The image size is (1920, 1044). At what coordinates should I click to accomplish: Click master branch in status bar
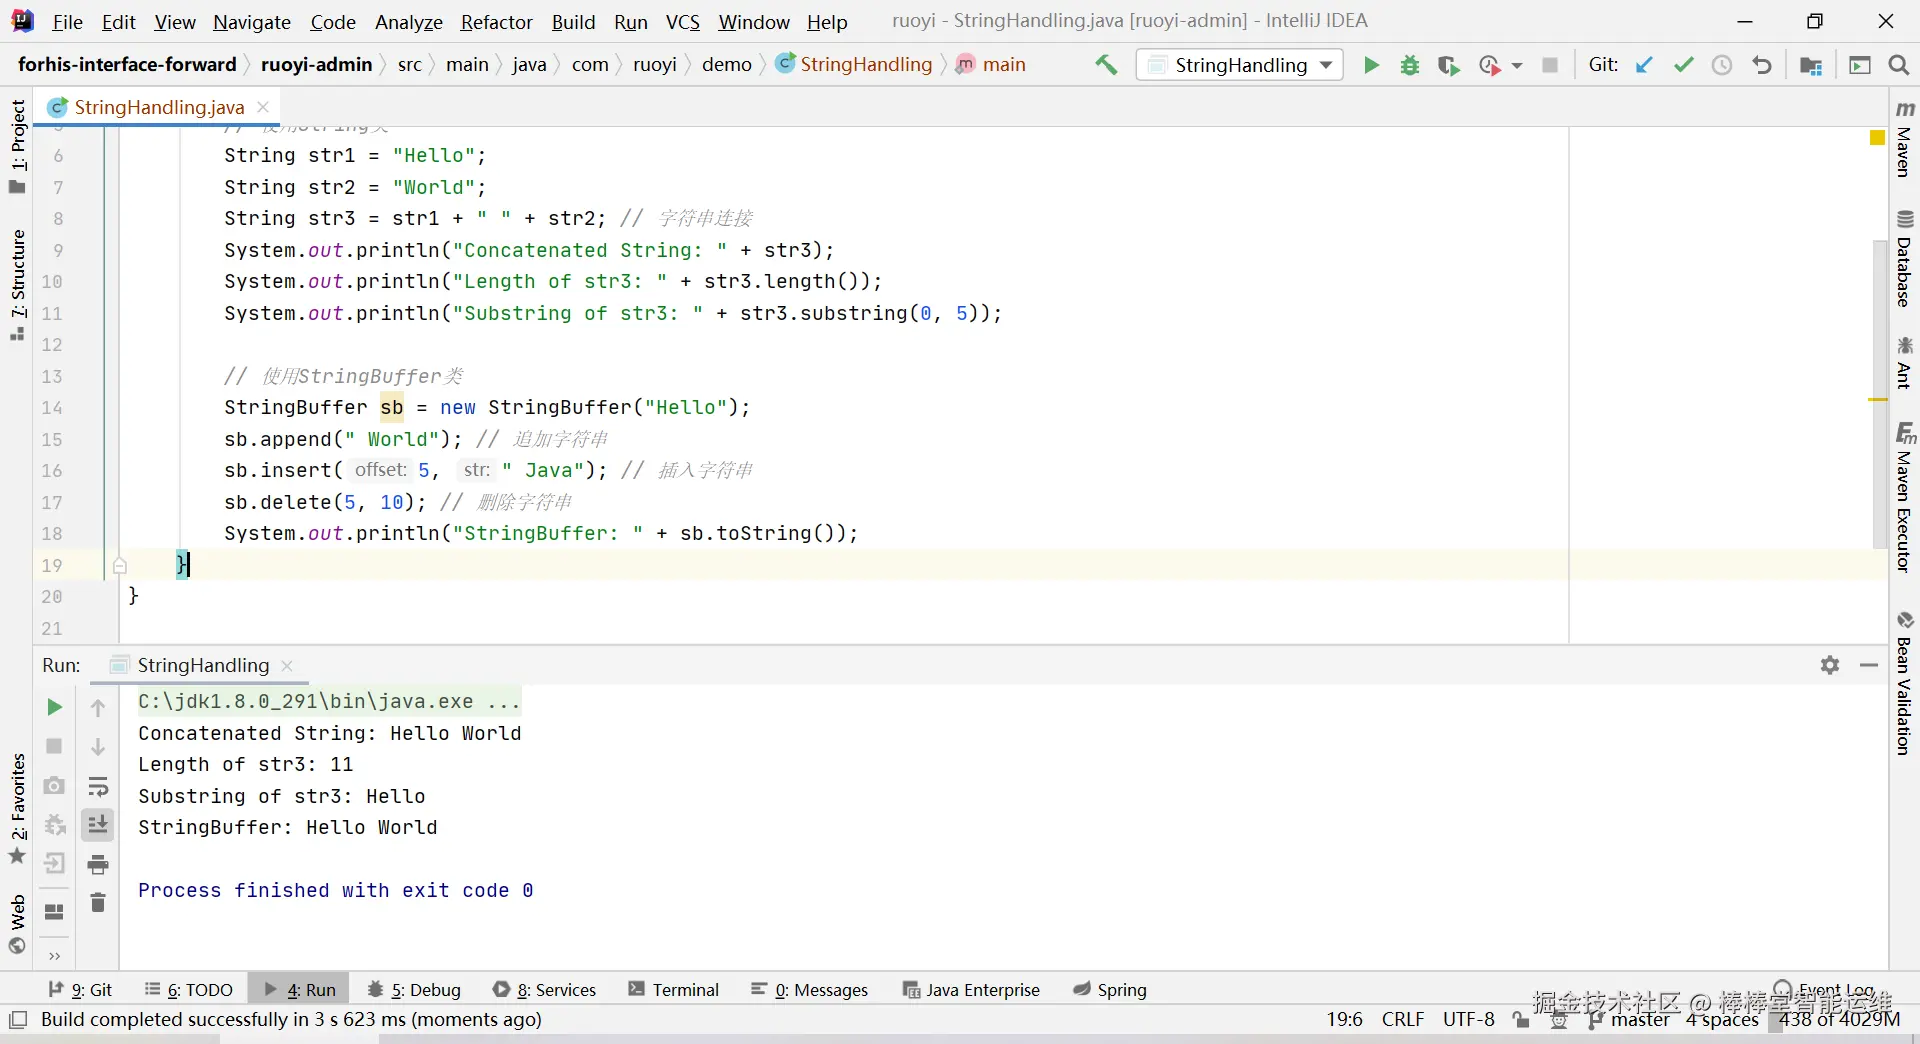click(x=1640, y=1019)
